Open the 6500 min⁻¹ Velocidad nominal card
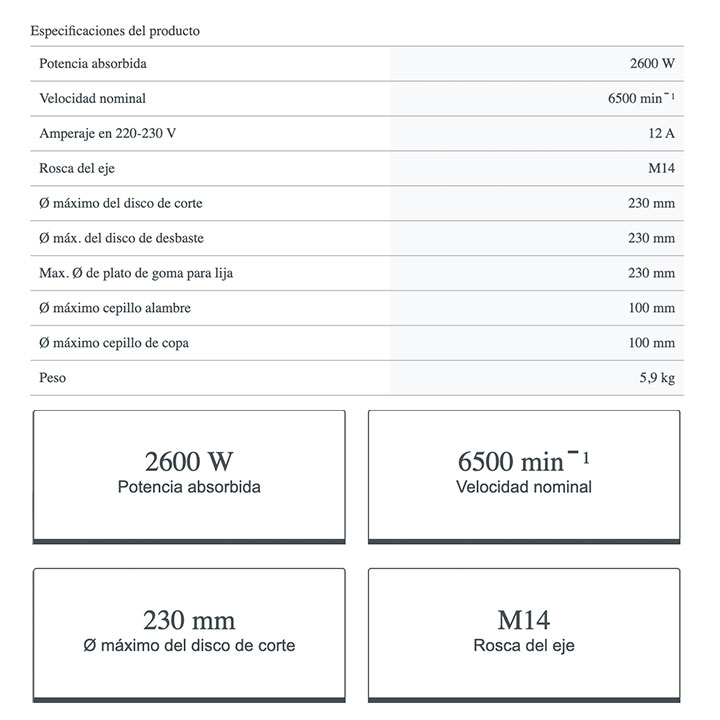Image resolution: width=720 pixels, height=720 pixels. pos(524,476)
